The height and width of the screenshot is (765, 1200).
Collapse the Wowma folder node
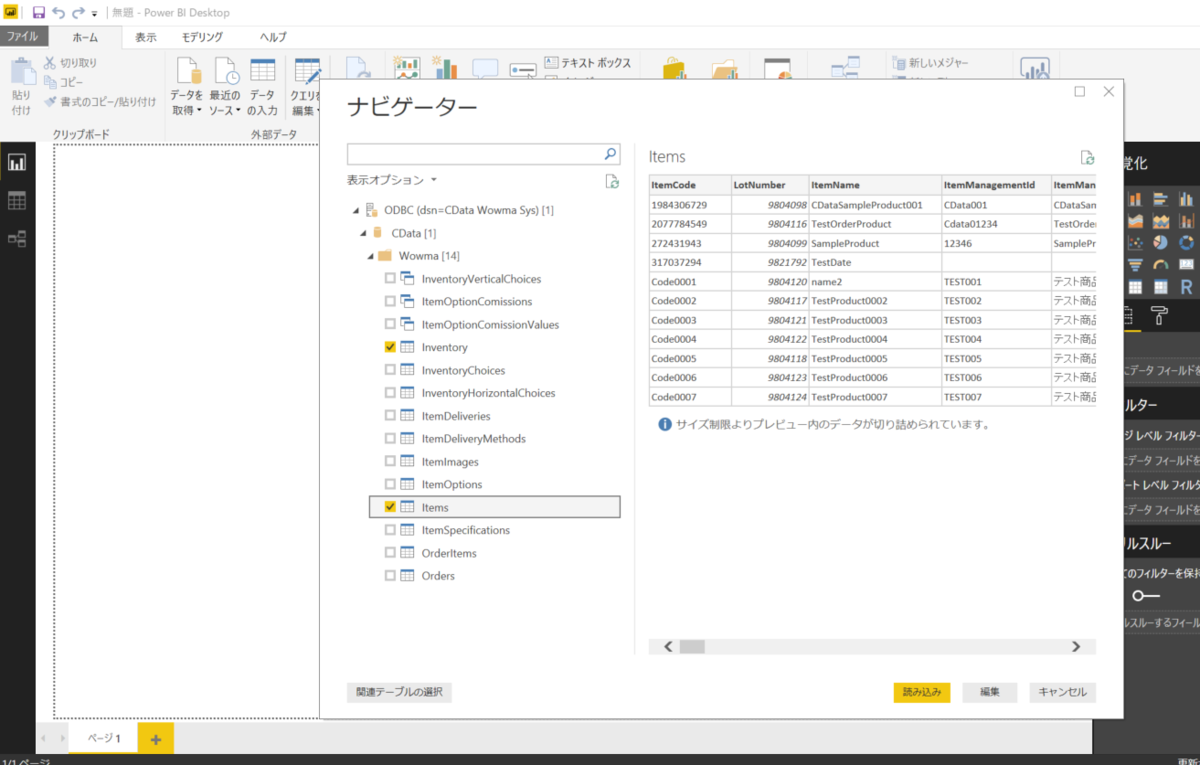[x=371, y=255]
